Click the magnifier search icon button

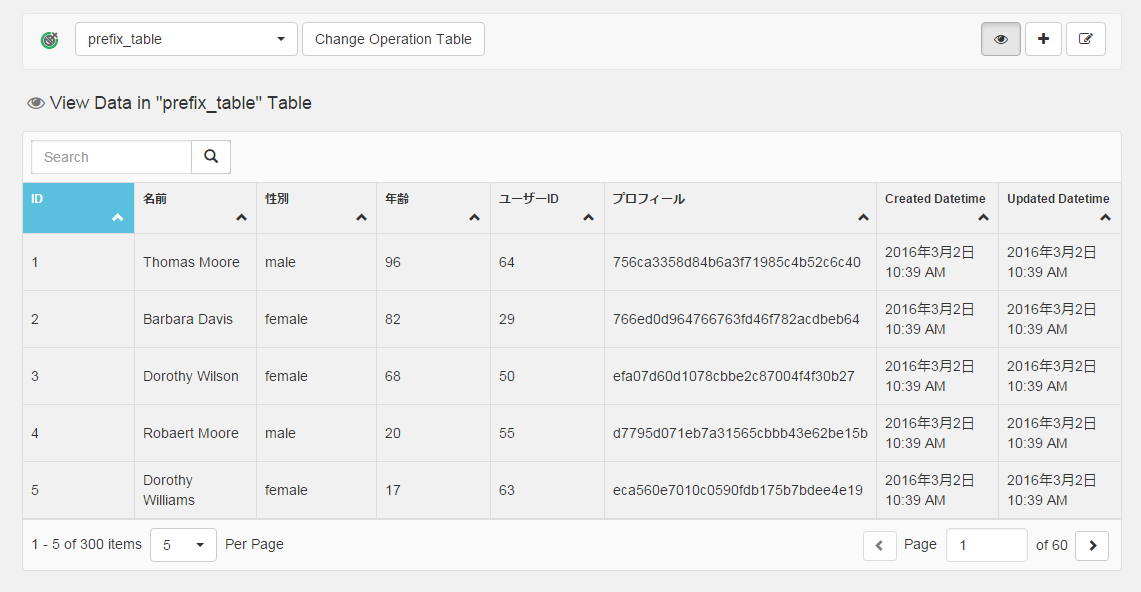pyautogui.click(x=211, y=157)
